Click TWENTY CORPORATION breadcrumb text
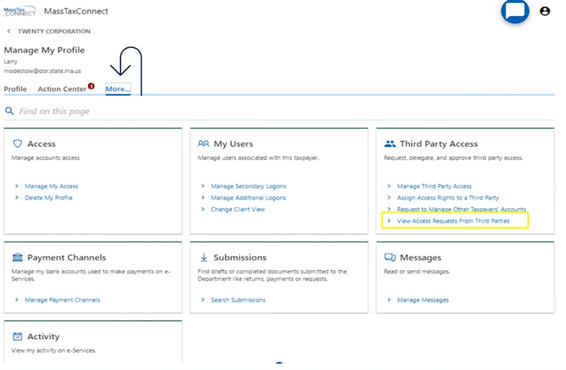The image size is (566, 370). point(54,31)
